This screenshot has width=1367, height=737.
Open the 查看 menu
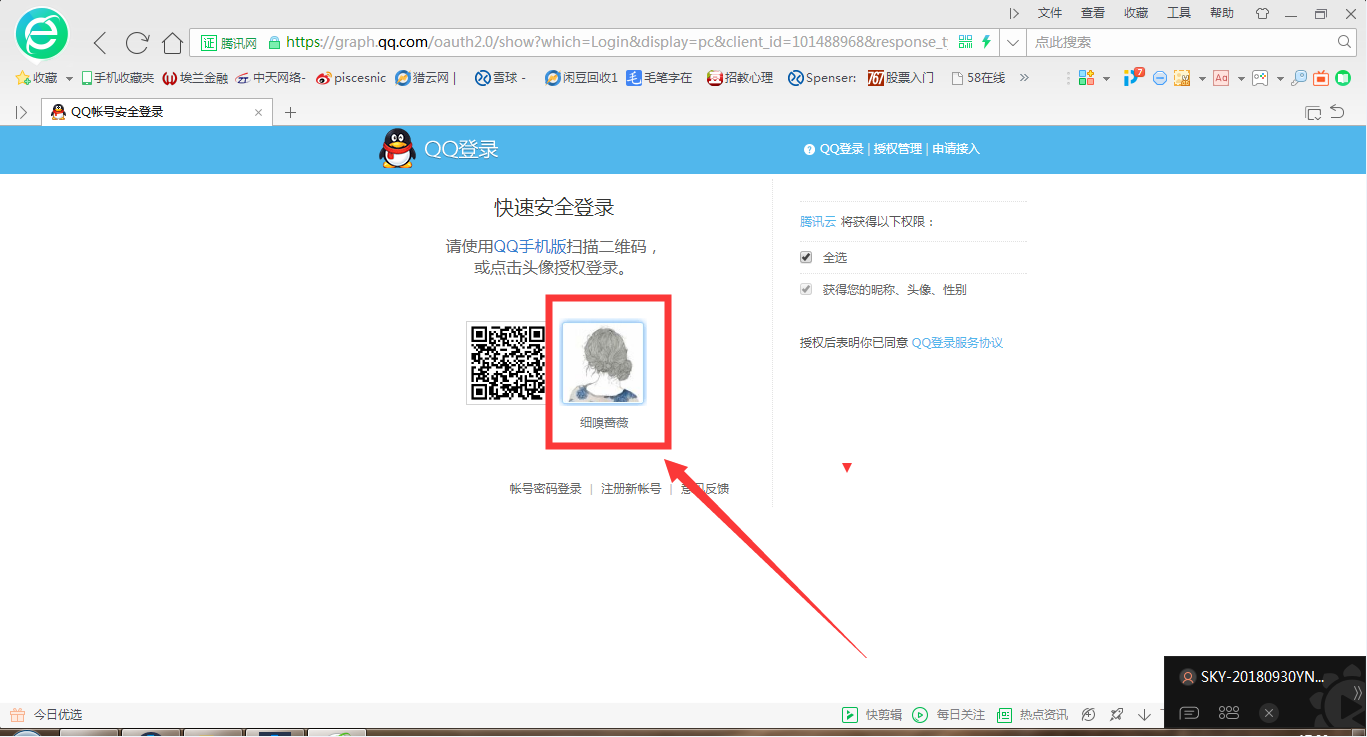[x=1093, y=13]
